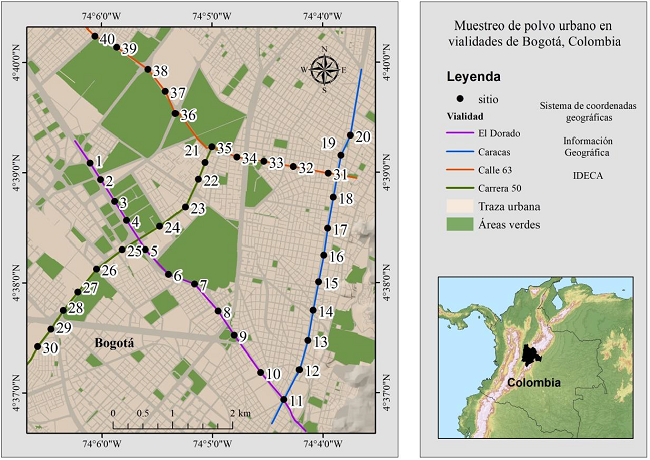Click the Traza urbana color swatch
Viewport: 650px width, 460px height.
click(459, 206)
